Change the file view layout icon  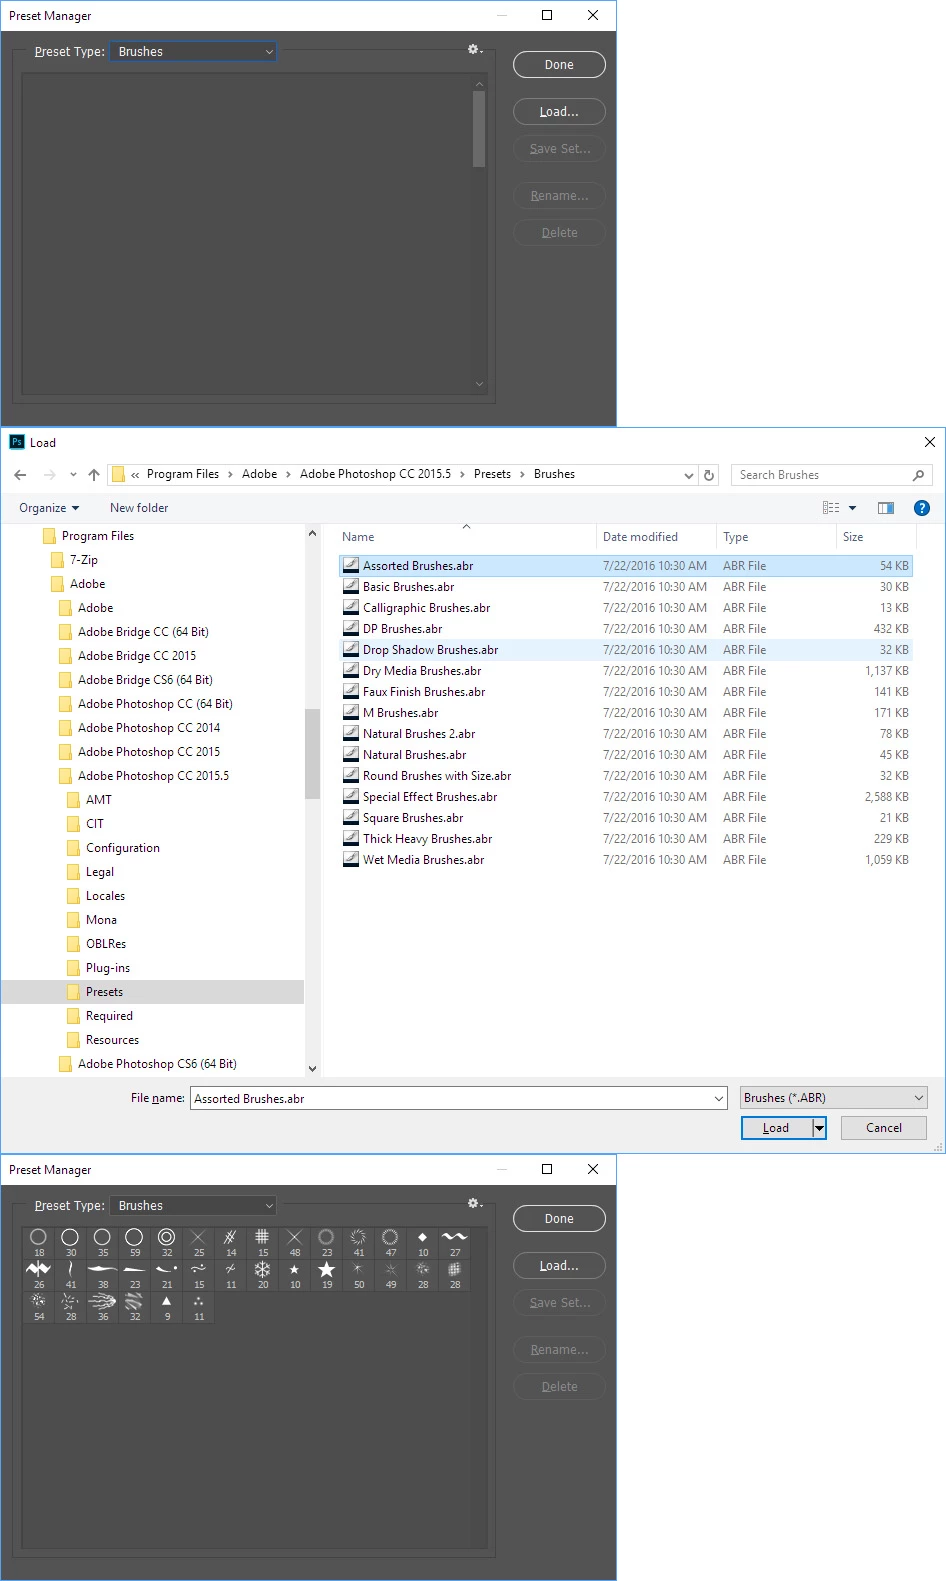coord(831,508)
